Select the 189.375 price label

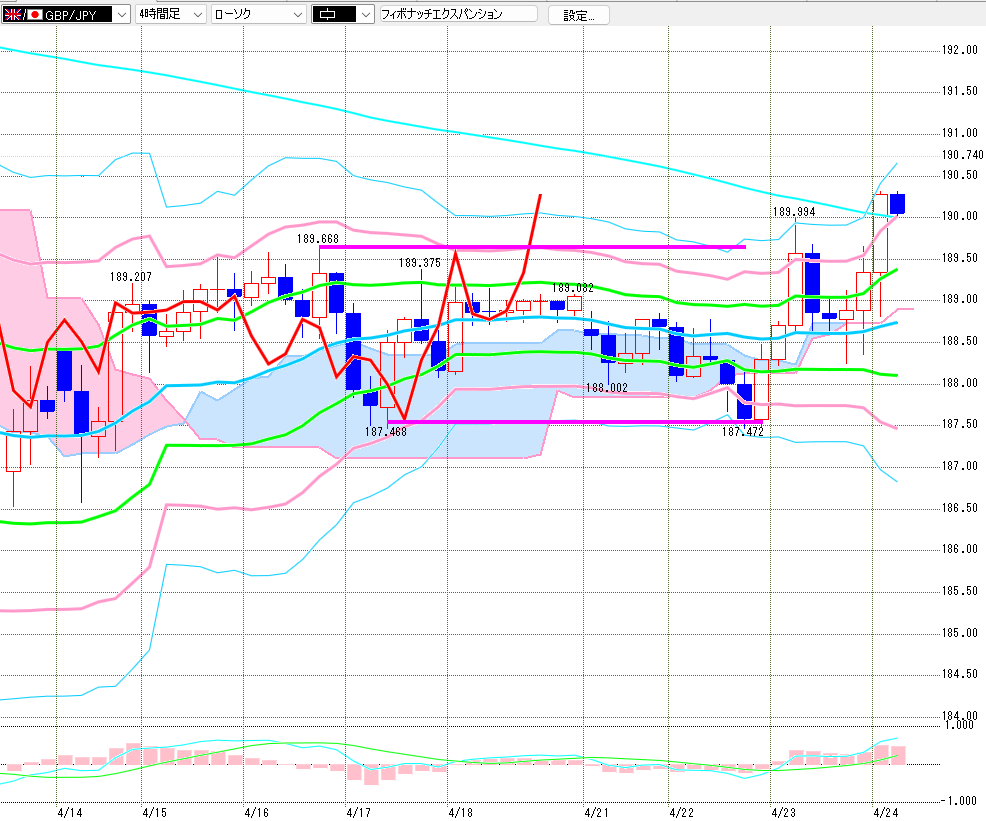[419, 263]
